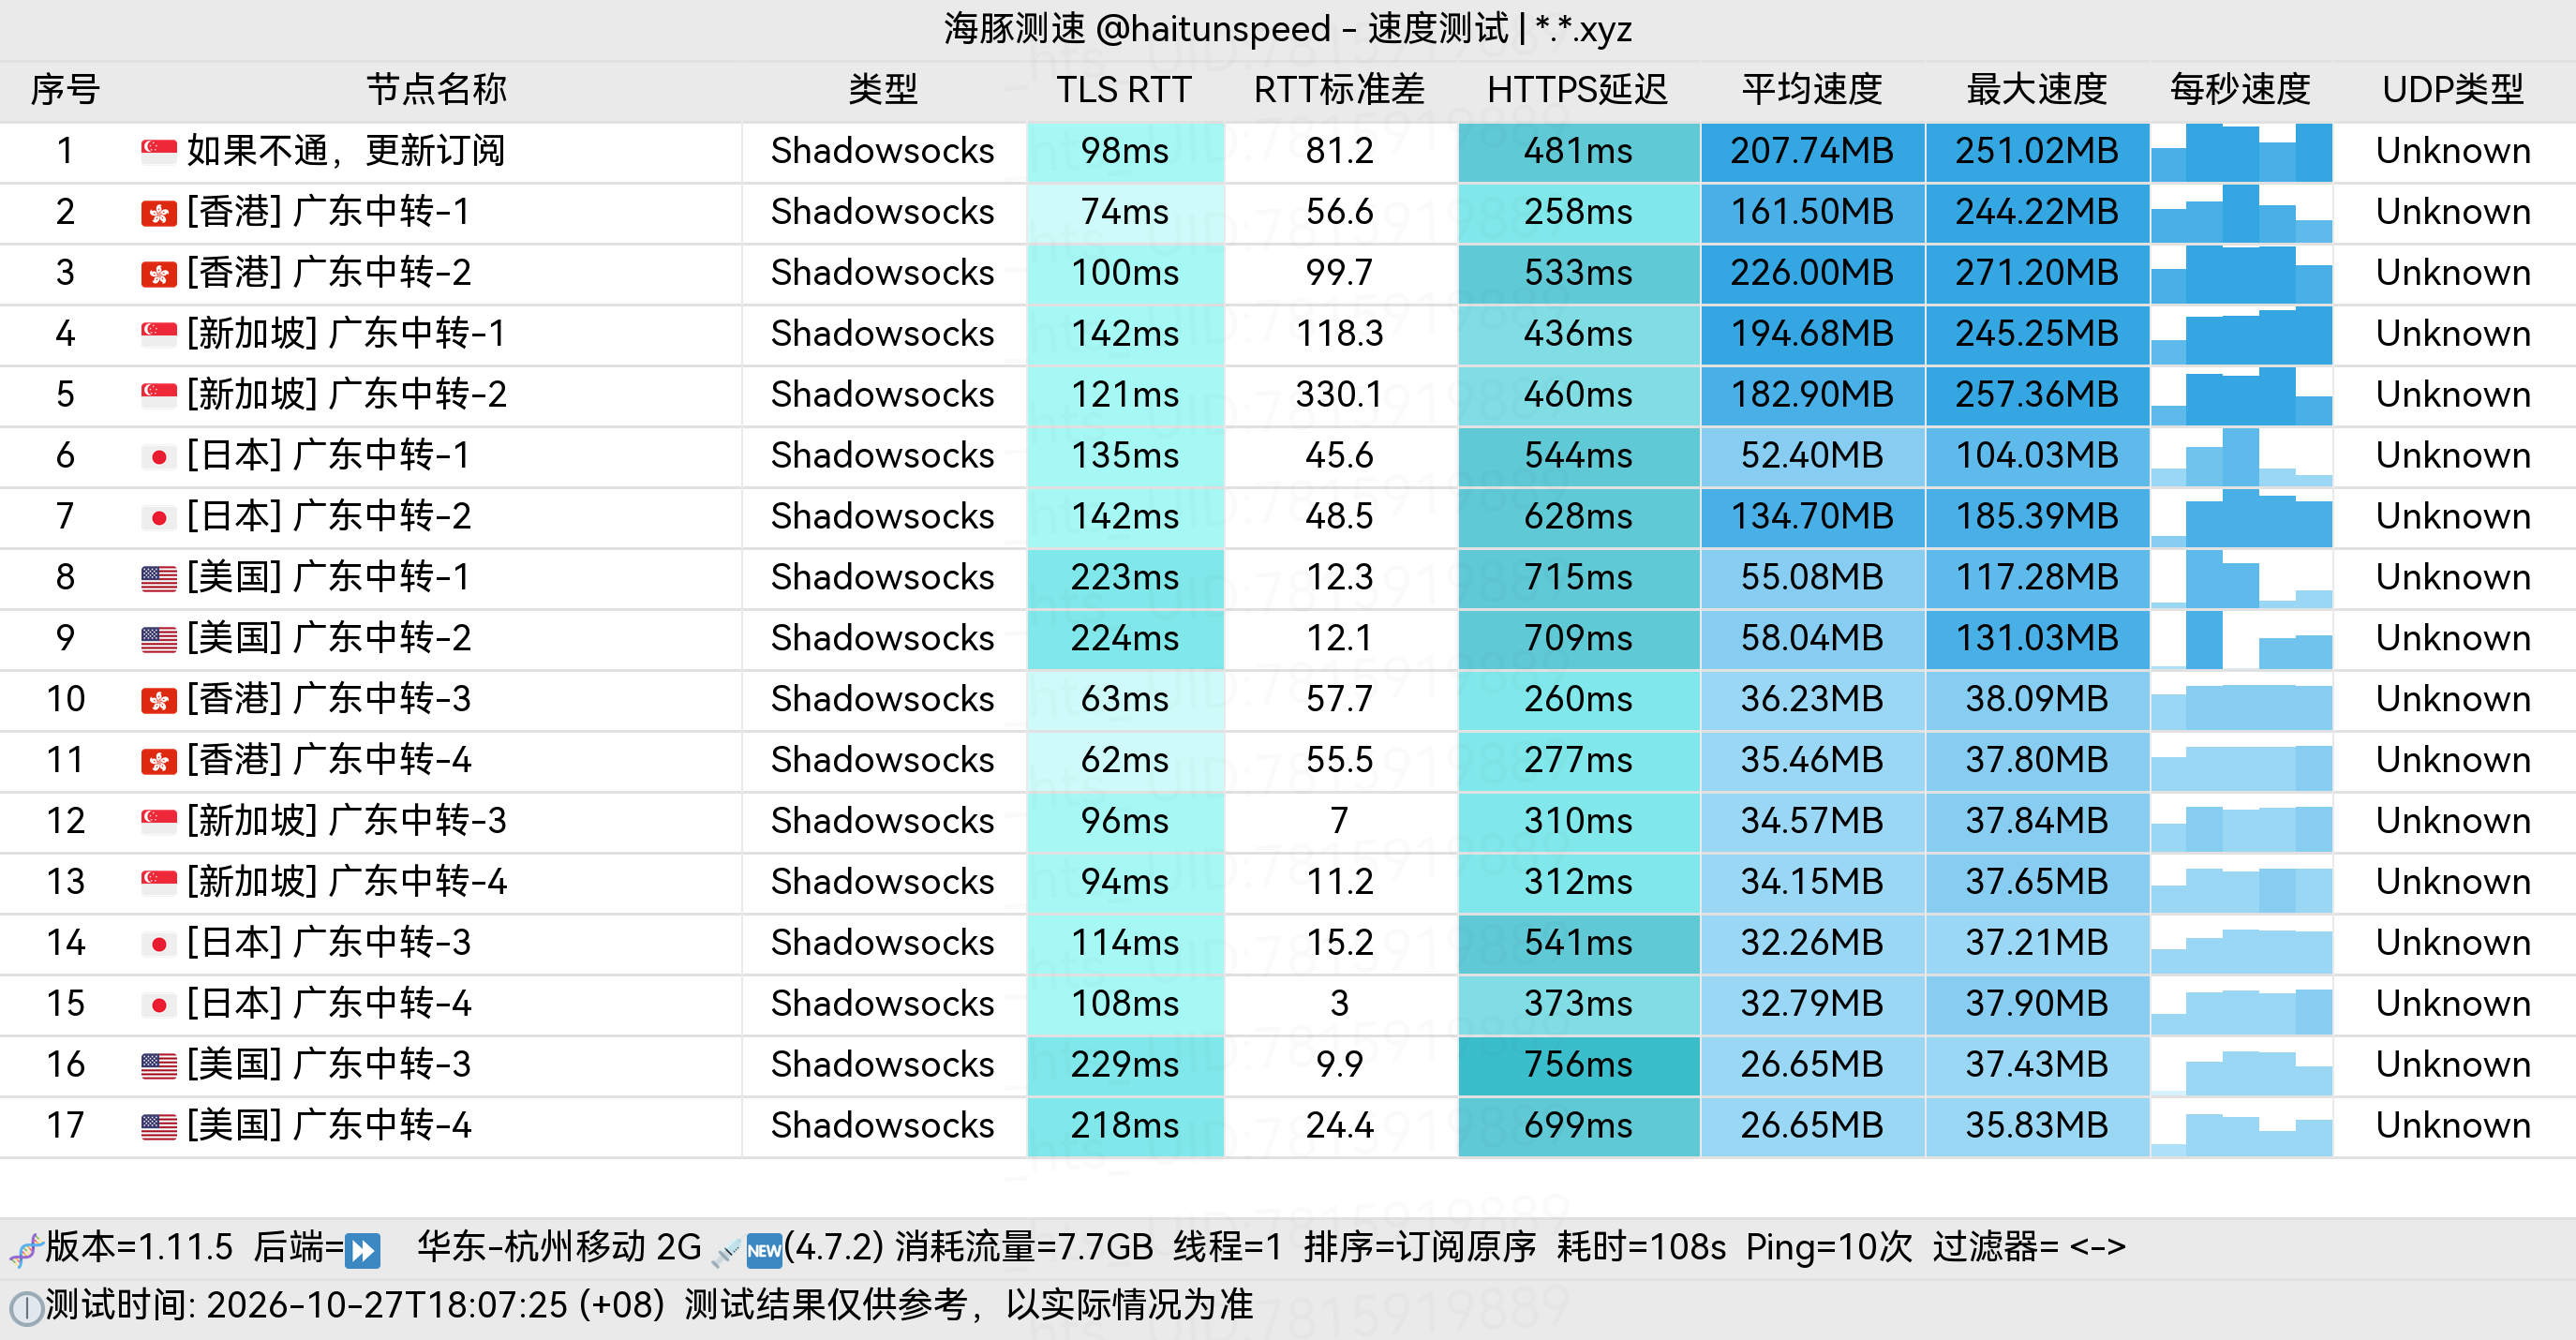Click TLS RTT cell 224ms
This screenshot has height=1340, width=2576.
[x=1125, y=639]
